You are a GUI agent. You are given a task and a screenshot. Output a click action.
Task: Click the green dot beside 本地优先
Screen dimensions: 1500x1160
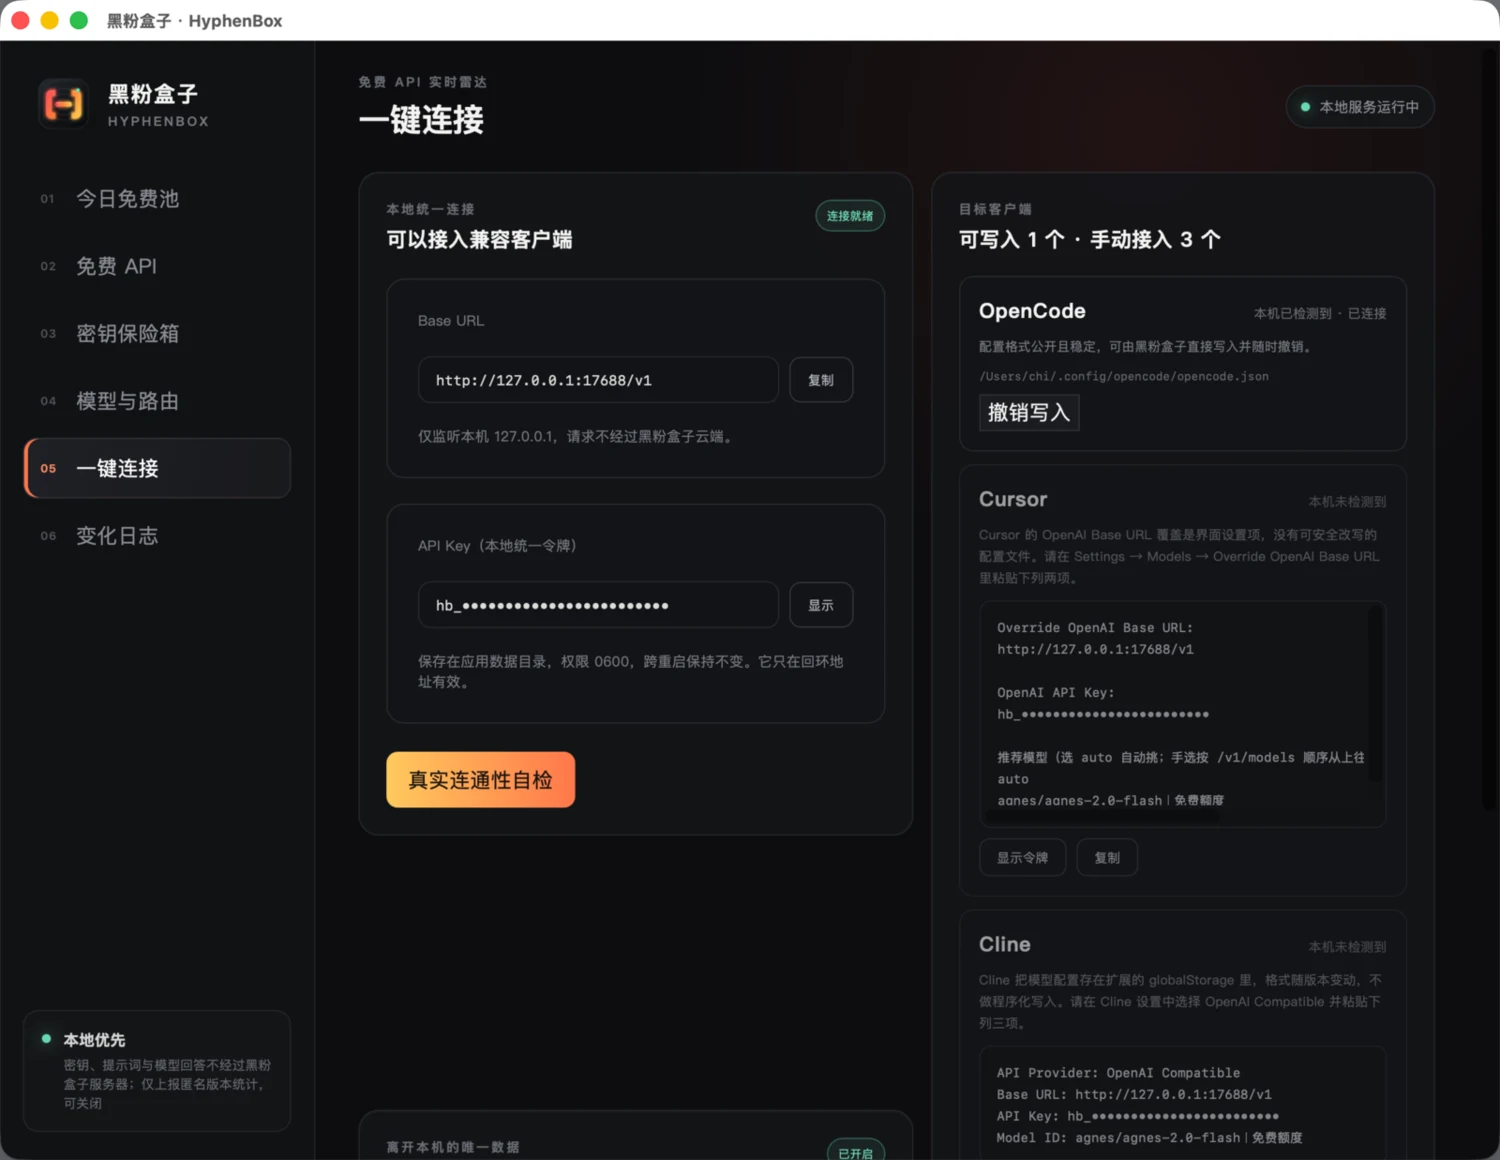click(46, 1039)
